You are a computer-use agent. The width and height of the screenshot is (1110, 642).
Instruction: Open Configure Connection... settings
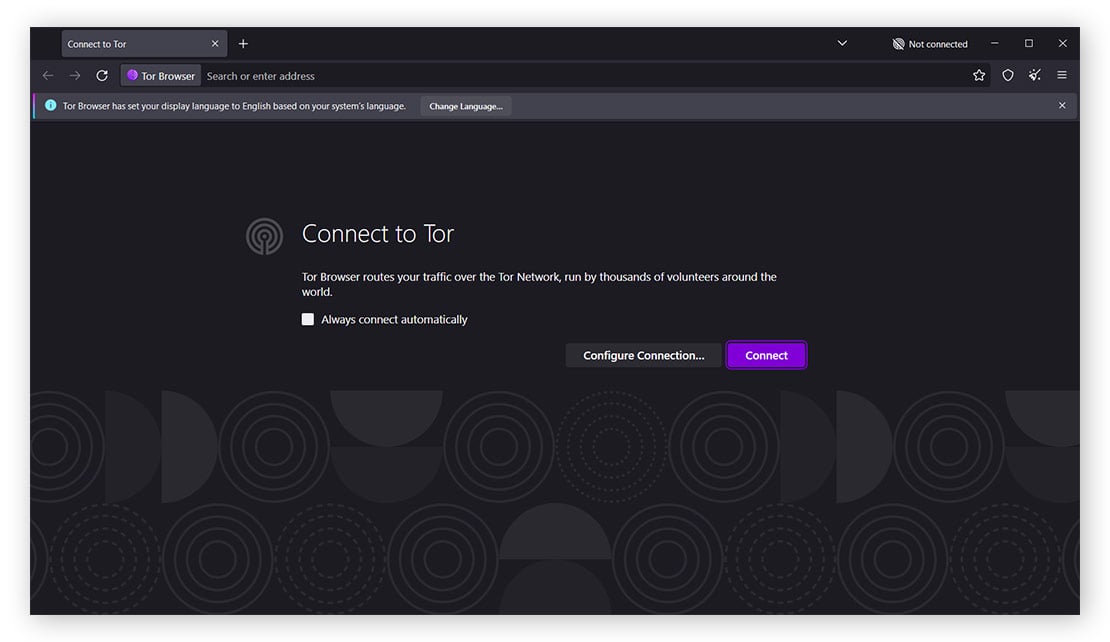[643, 356]
